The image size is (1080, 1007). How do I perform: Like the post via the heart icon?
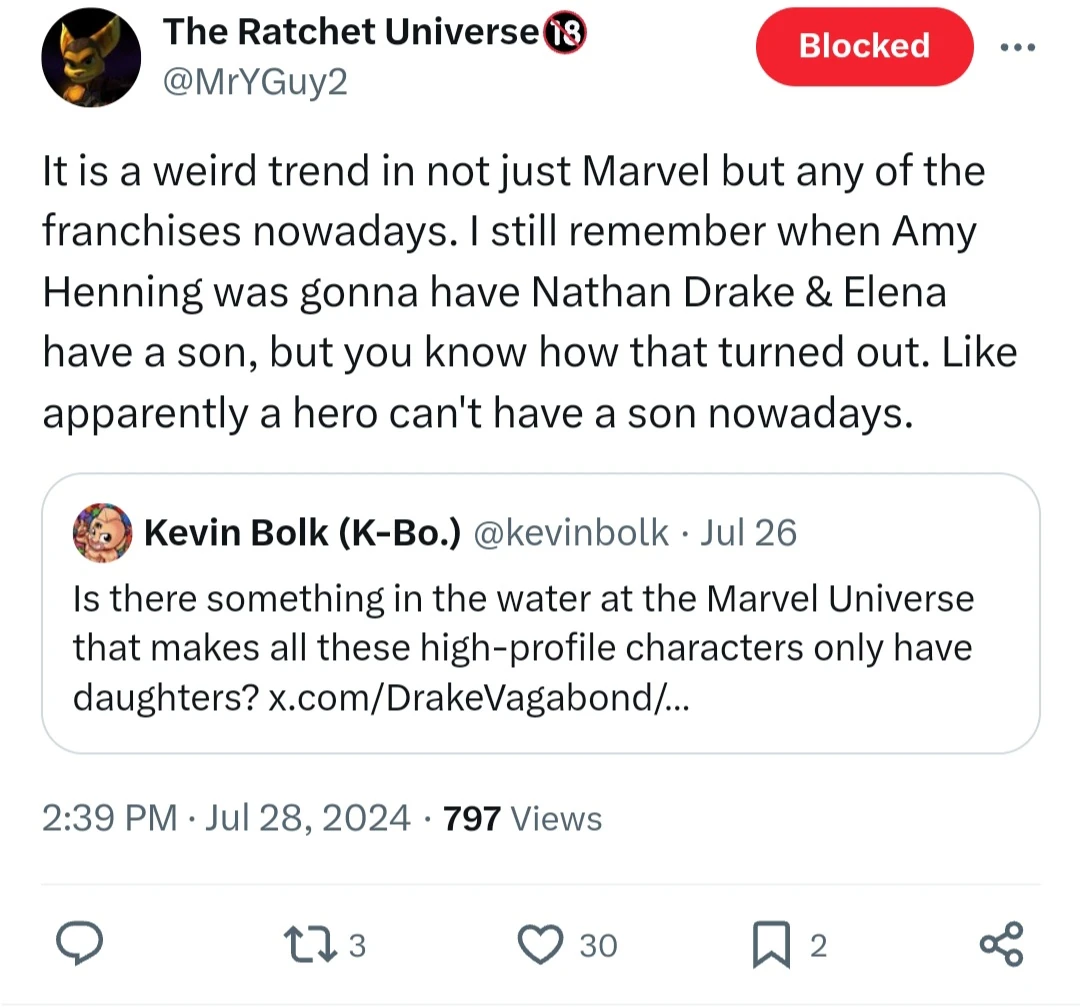tap(540, 940)
